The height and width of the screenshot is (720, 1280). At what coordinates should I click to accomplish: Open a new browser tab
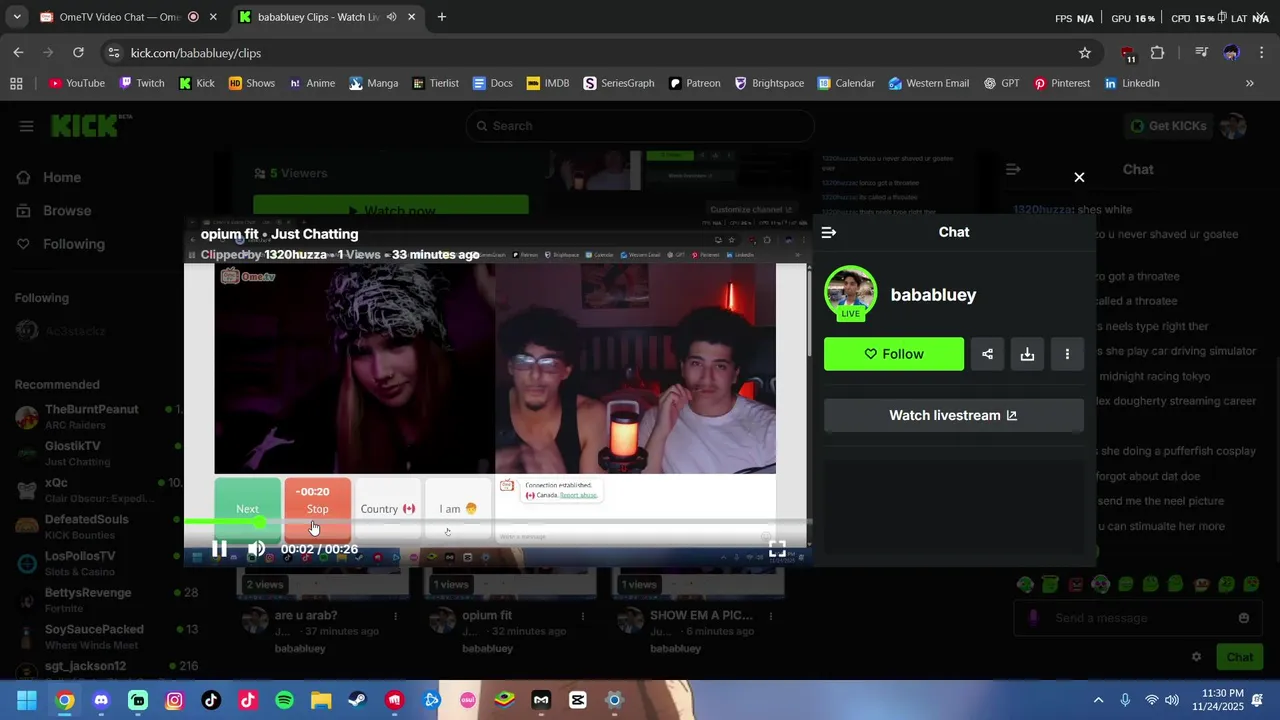pos(442,17)
